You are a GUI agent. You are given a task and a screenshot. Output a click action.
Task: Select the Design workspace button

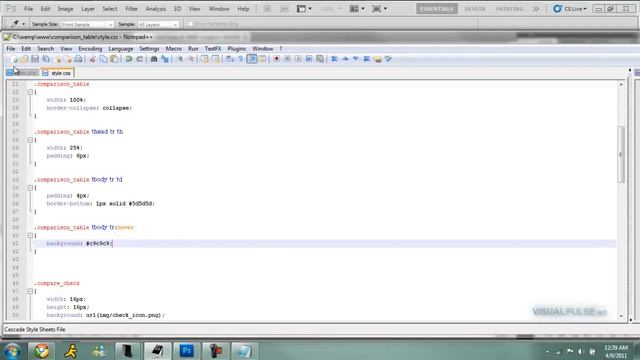tap(475, 9)
